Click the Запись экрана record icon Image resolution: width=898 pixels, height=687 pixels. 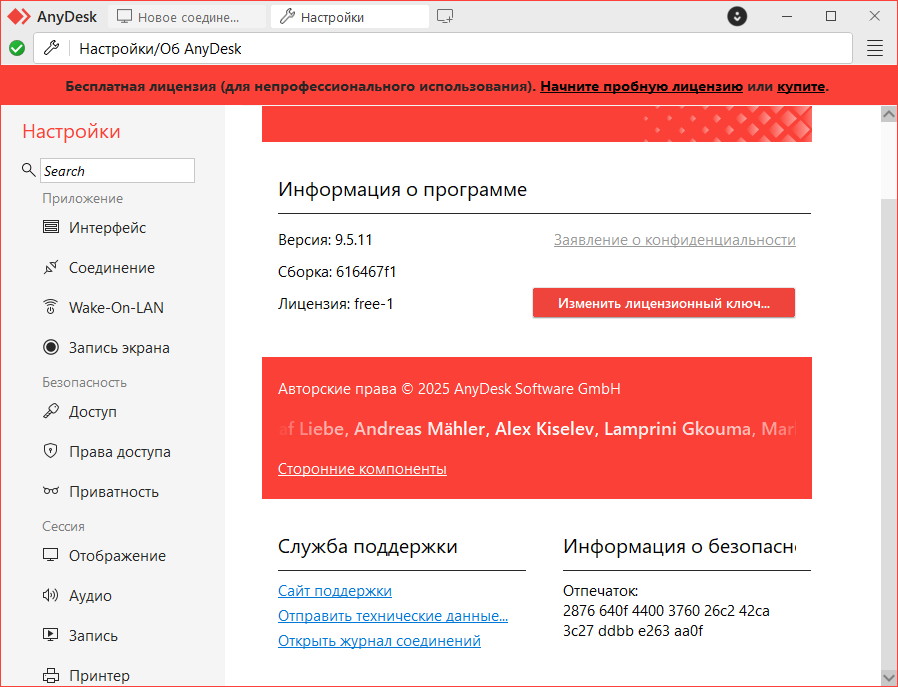pyautogui.click(x=51, y=347)
